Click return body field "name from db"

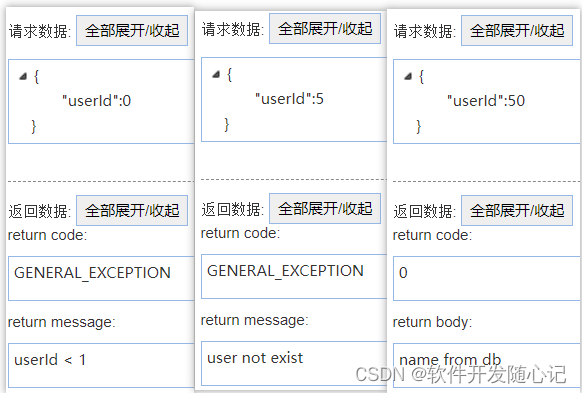[487, 366]
